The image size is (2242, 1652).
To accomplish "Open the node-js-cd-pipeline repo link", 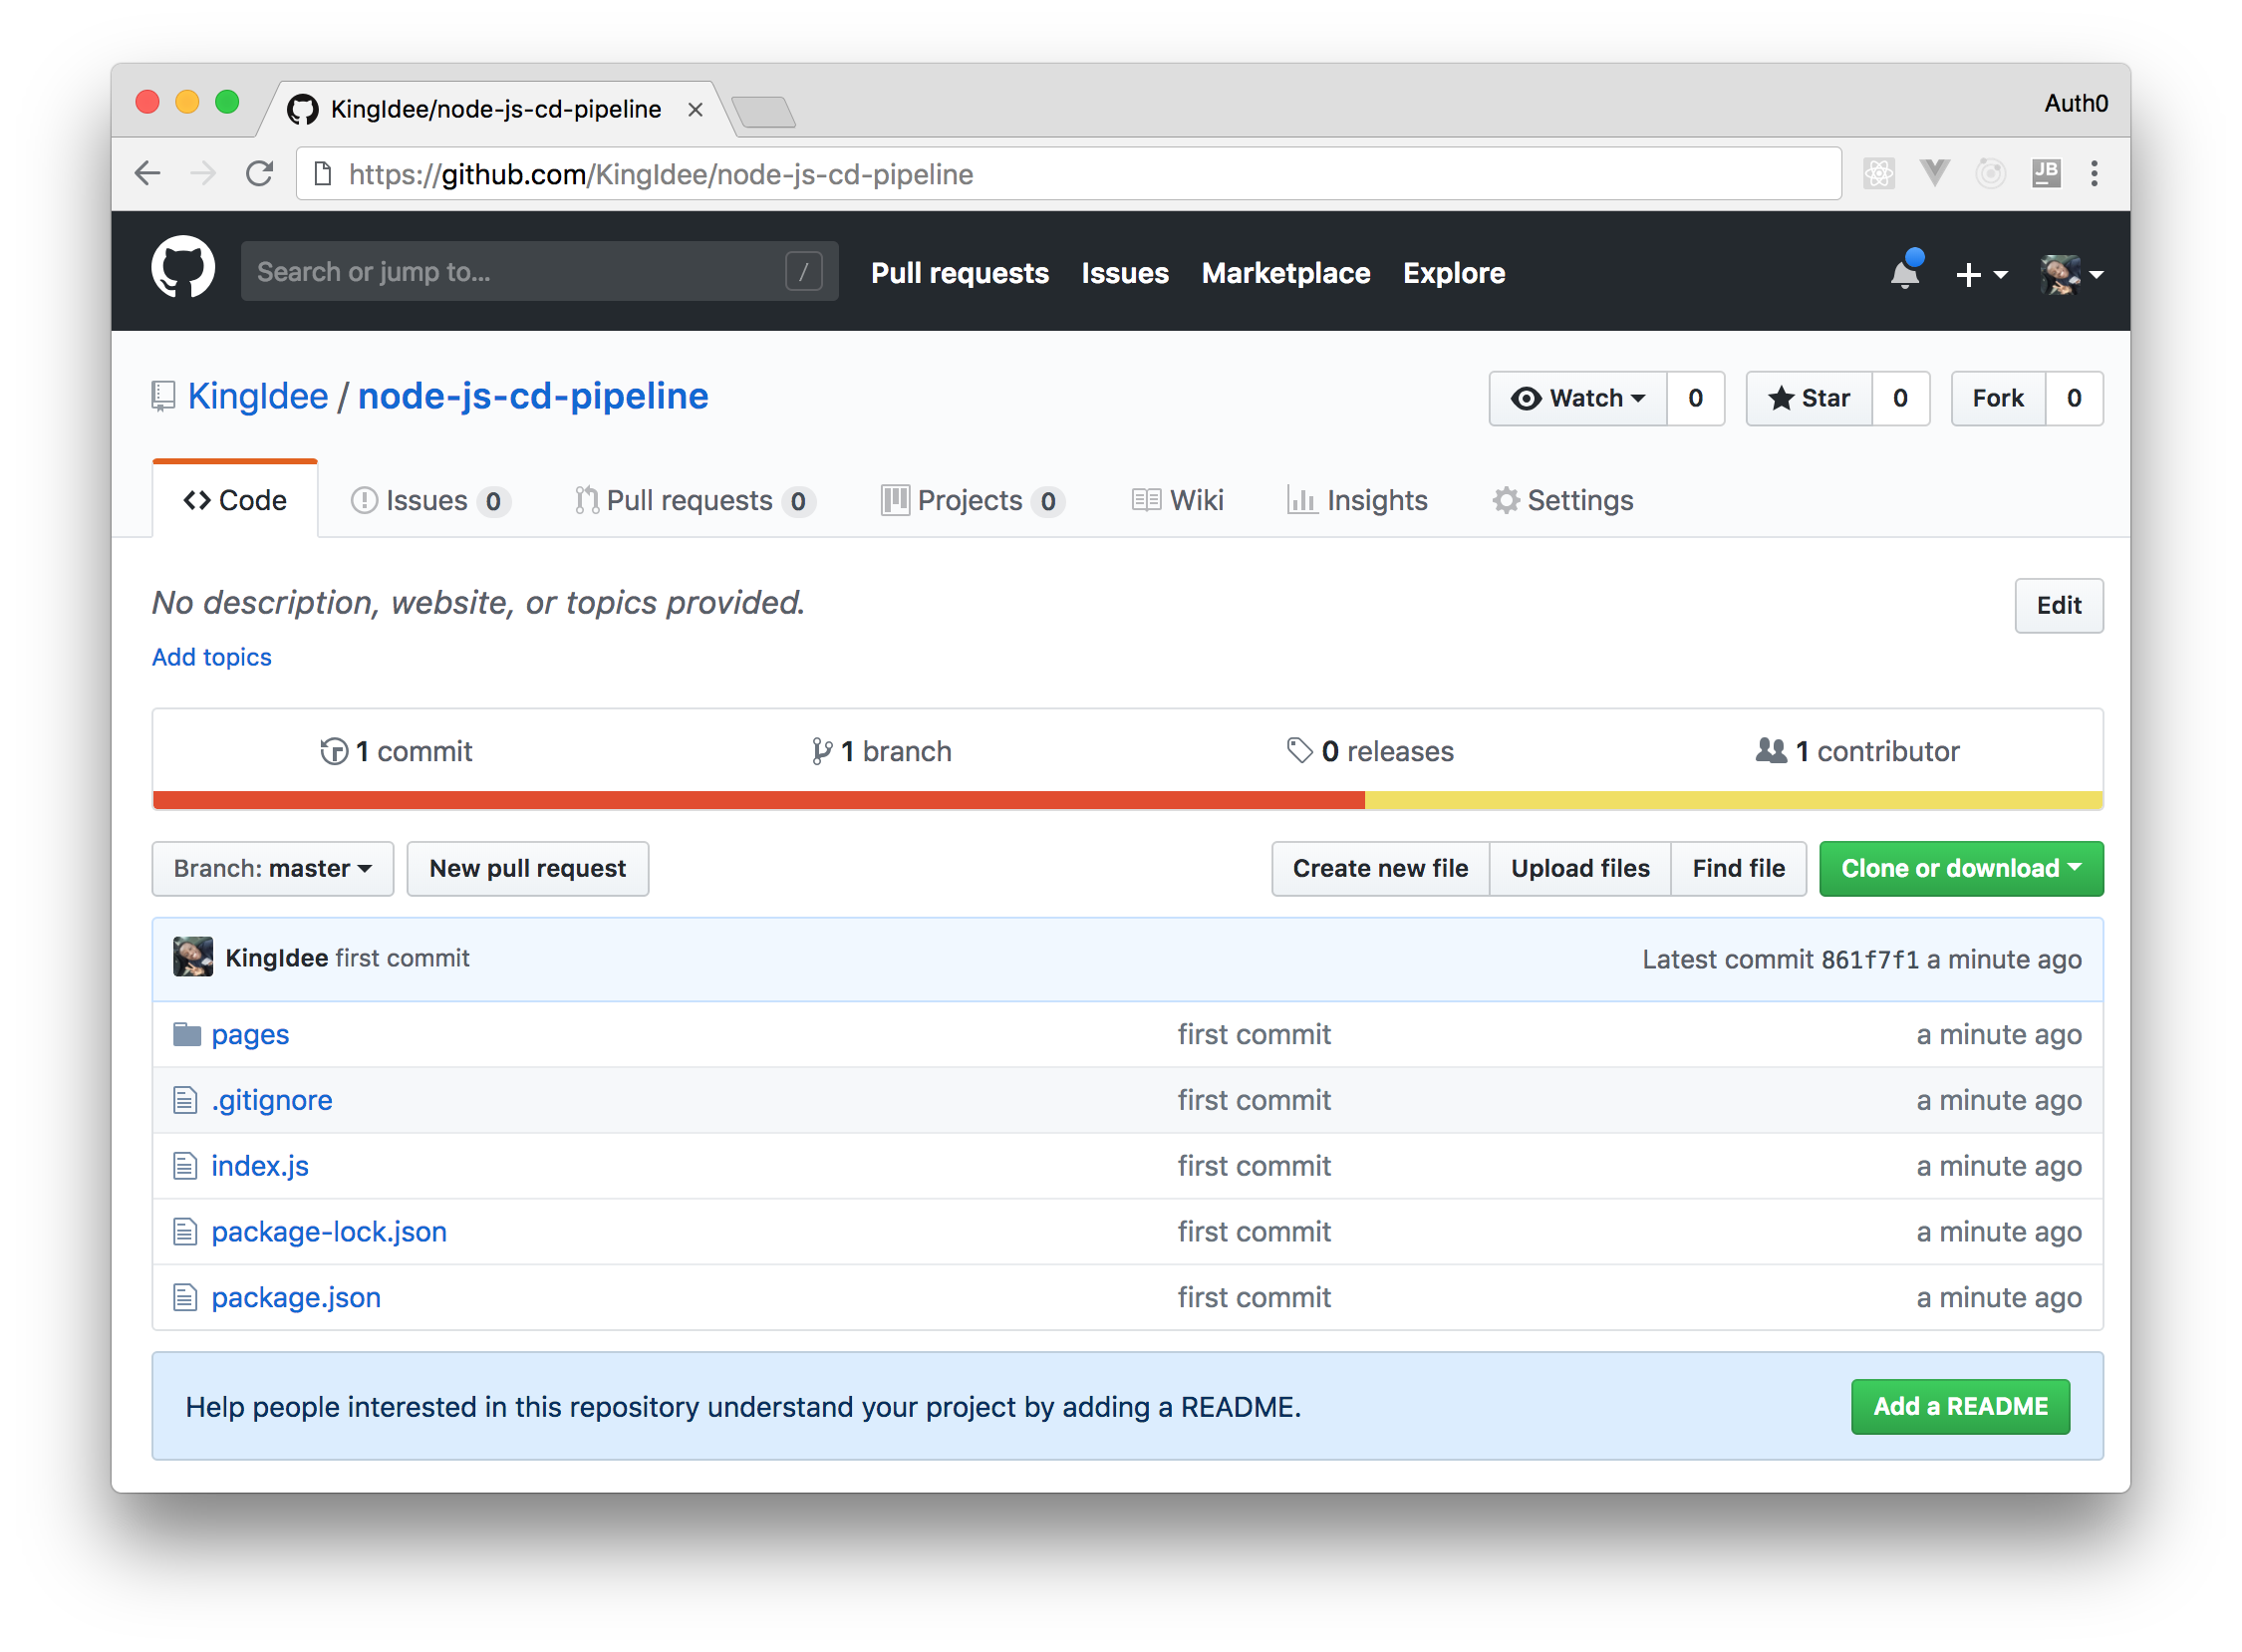I will click(x=533, y=396).
